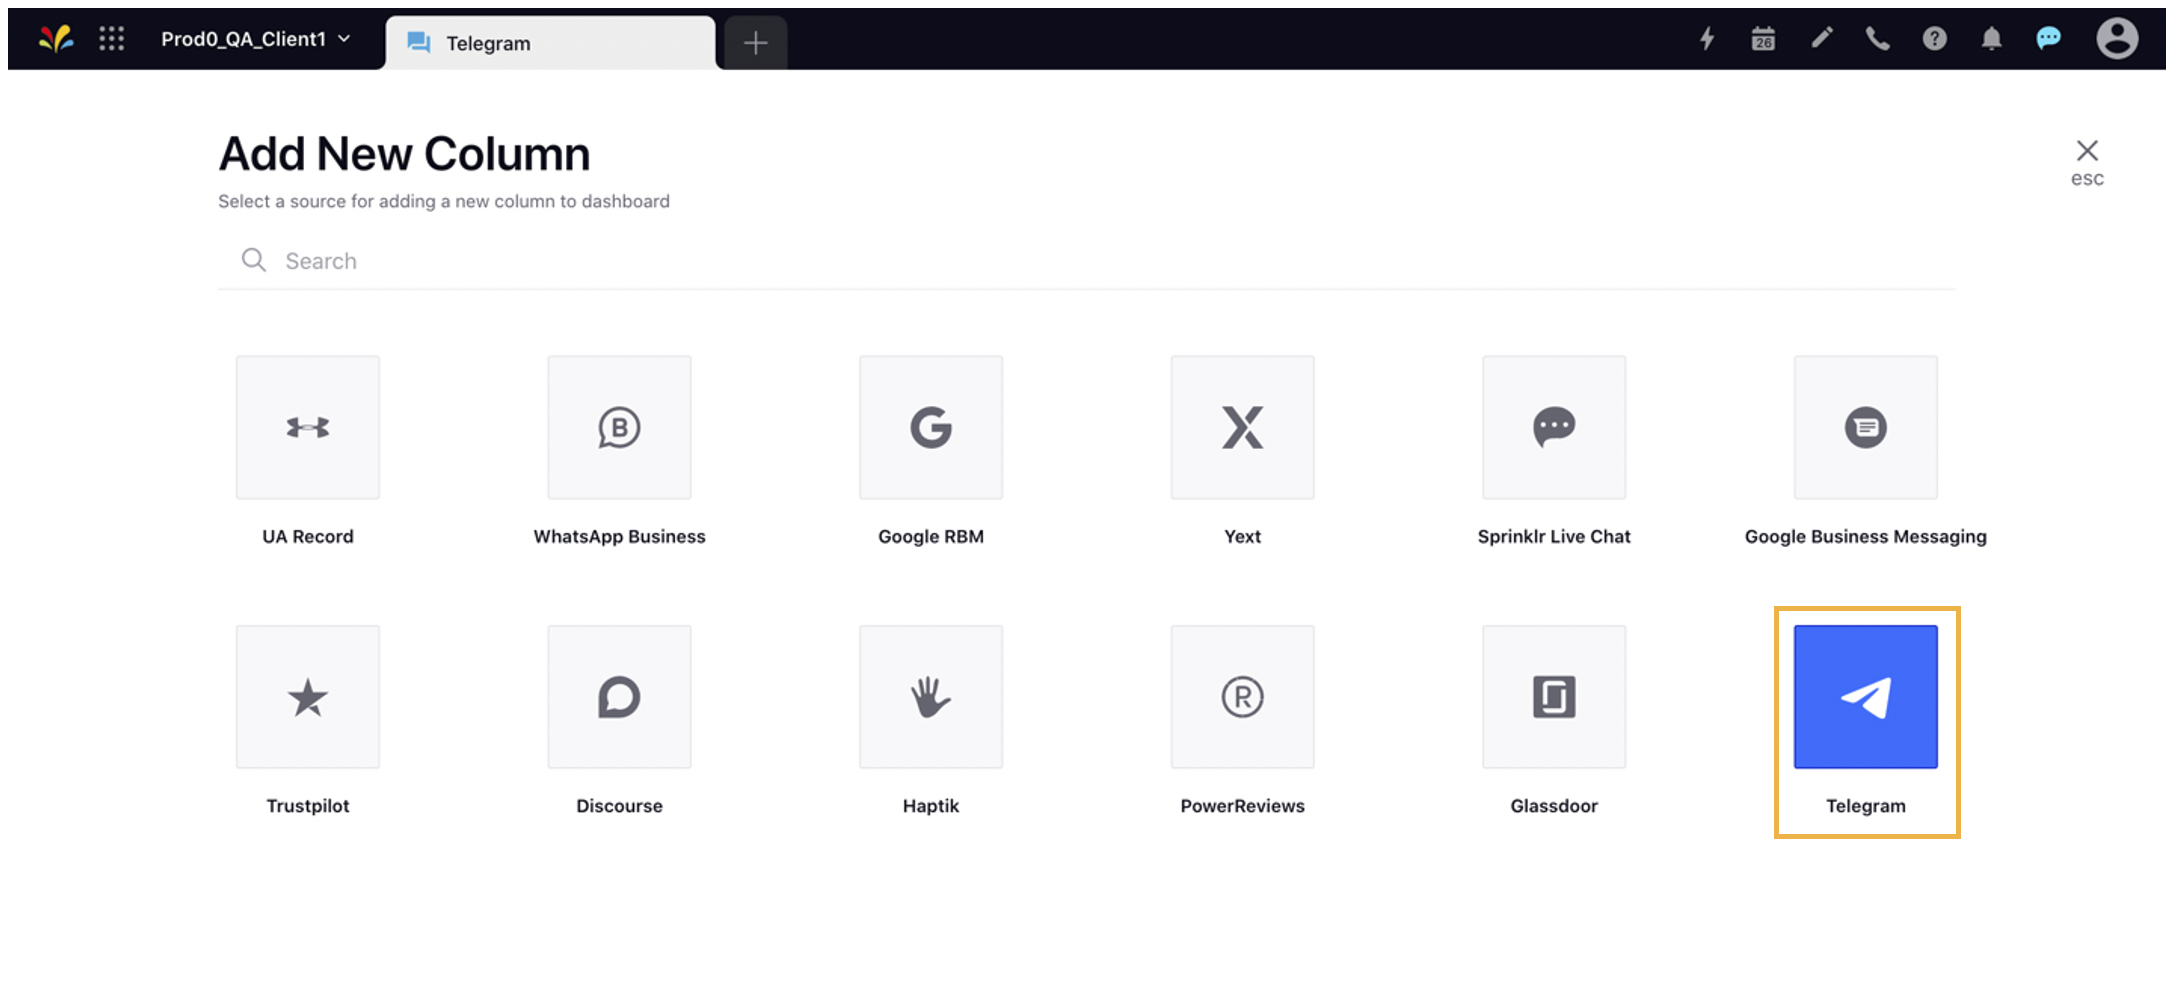Open the user profile avatar
The height and width of the screenshot is (1000, 2174).
[2117, 39]
